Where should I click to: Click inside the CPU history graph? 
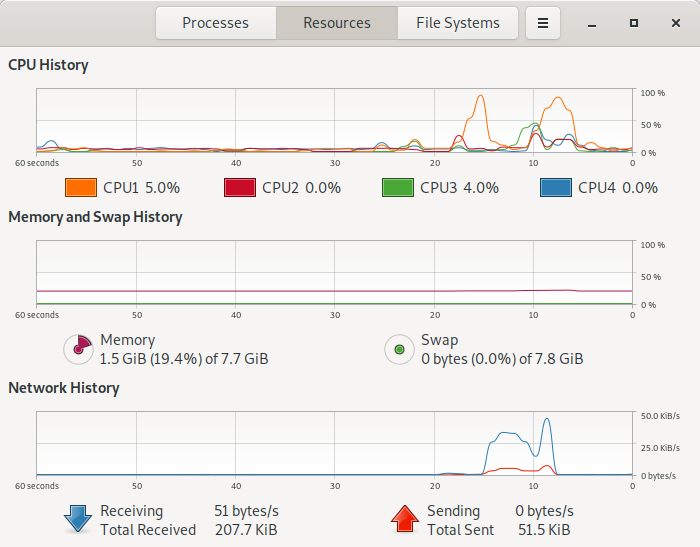[335, 121]
